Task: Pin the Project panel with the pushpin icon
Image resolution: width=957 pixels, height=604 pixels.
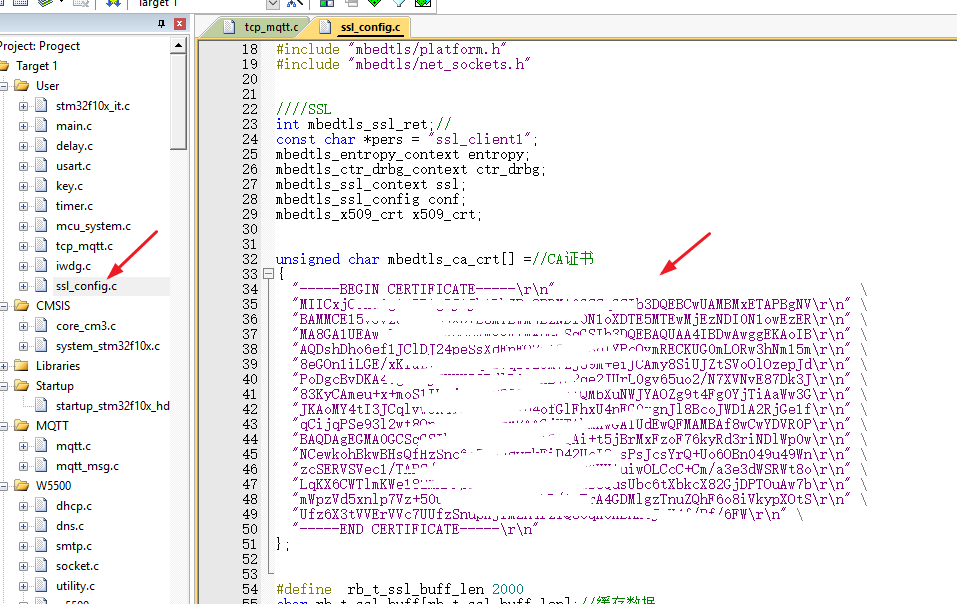Action: pos(162,24)
